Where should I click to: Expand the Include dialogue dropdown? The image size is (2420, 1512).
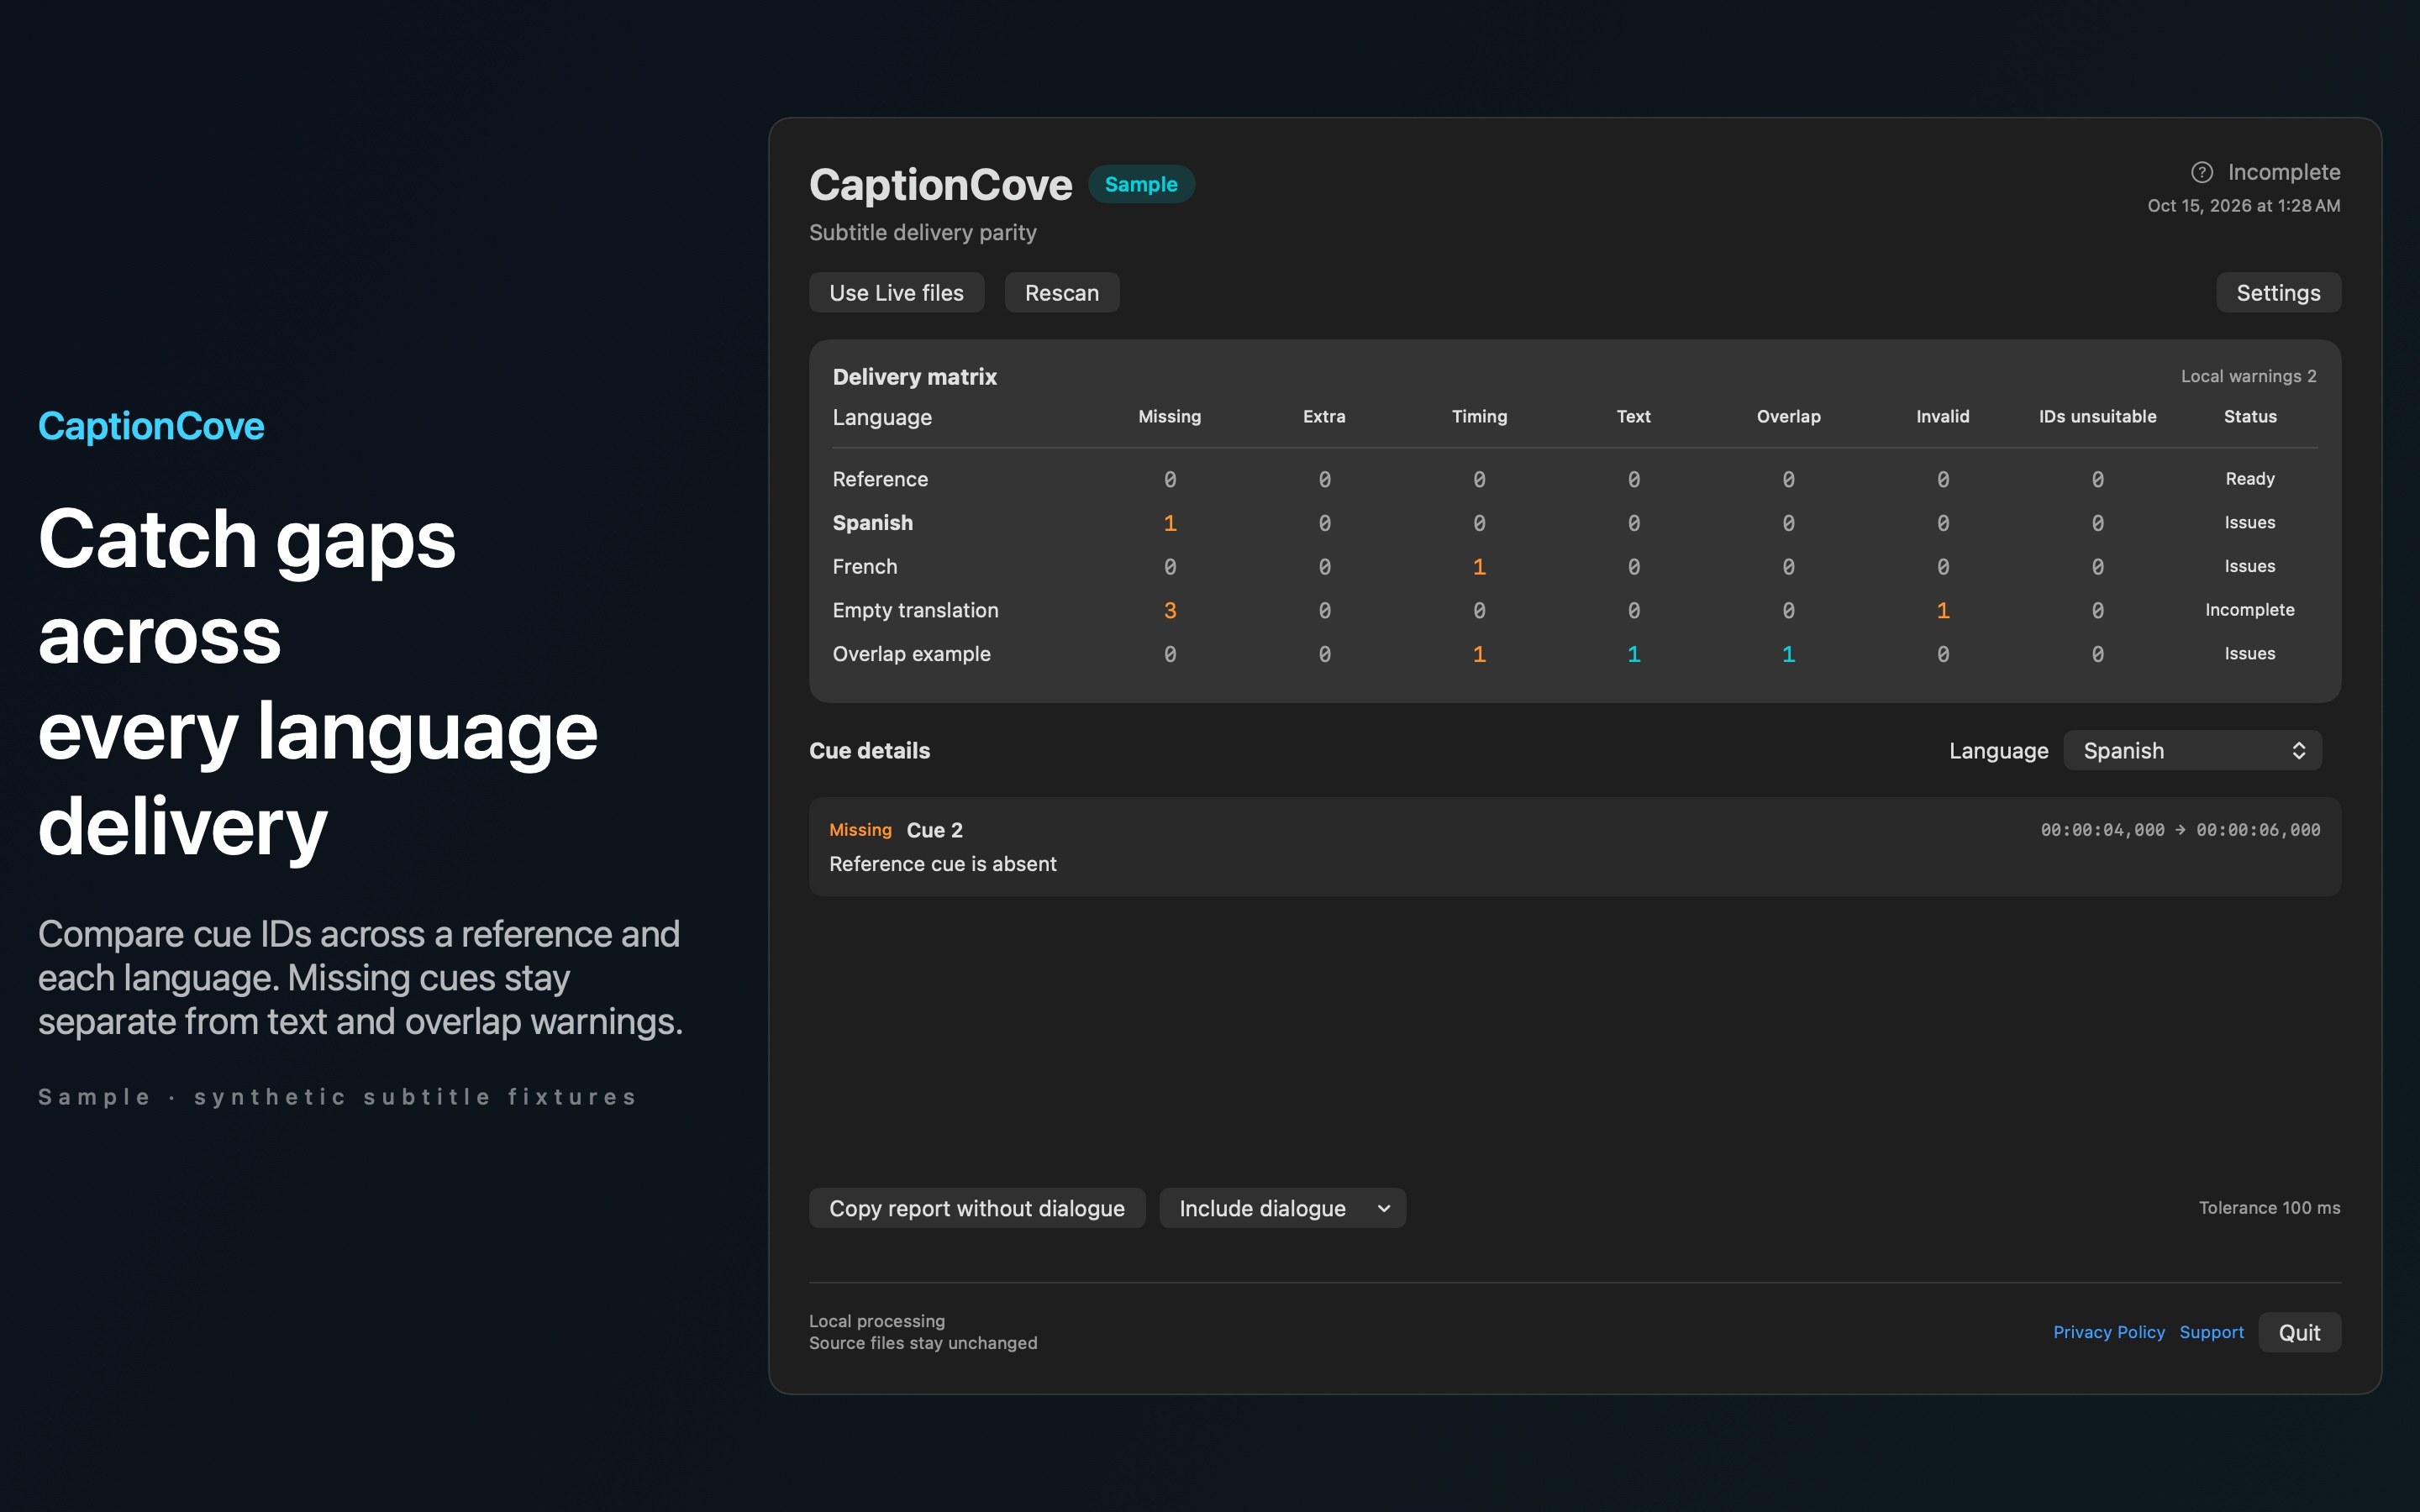tap(1282, 1208)
